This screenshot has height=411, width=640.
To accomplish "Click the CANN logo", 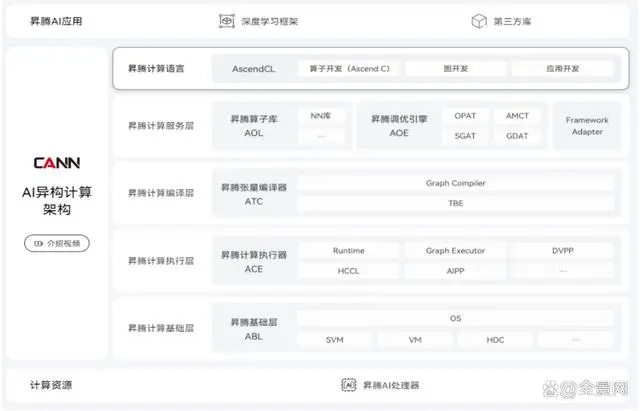I will [56, 163].
